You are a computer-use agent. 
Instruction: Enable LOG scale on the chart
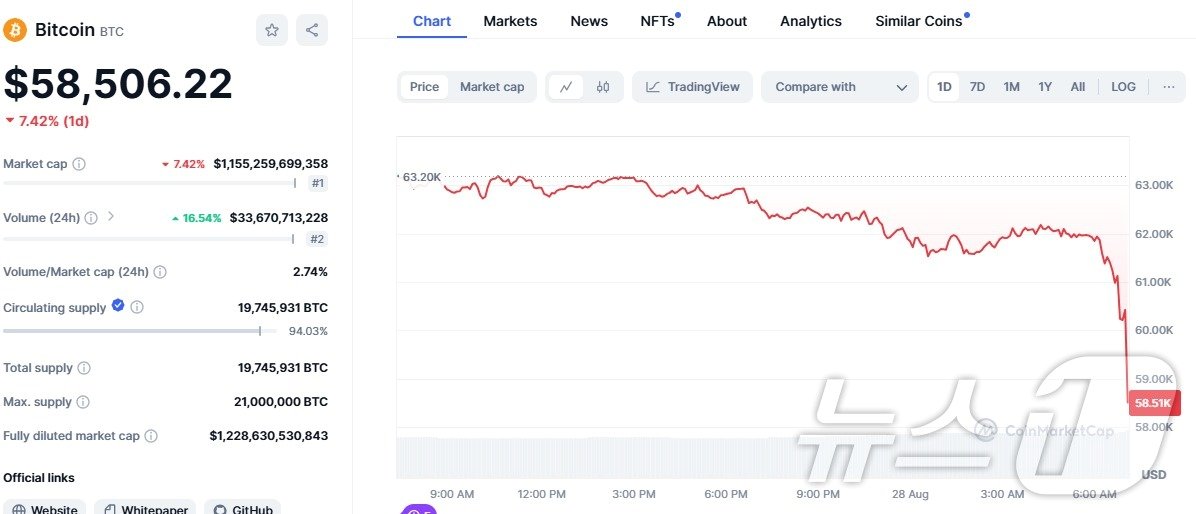[x=1123, y=87]
